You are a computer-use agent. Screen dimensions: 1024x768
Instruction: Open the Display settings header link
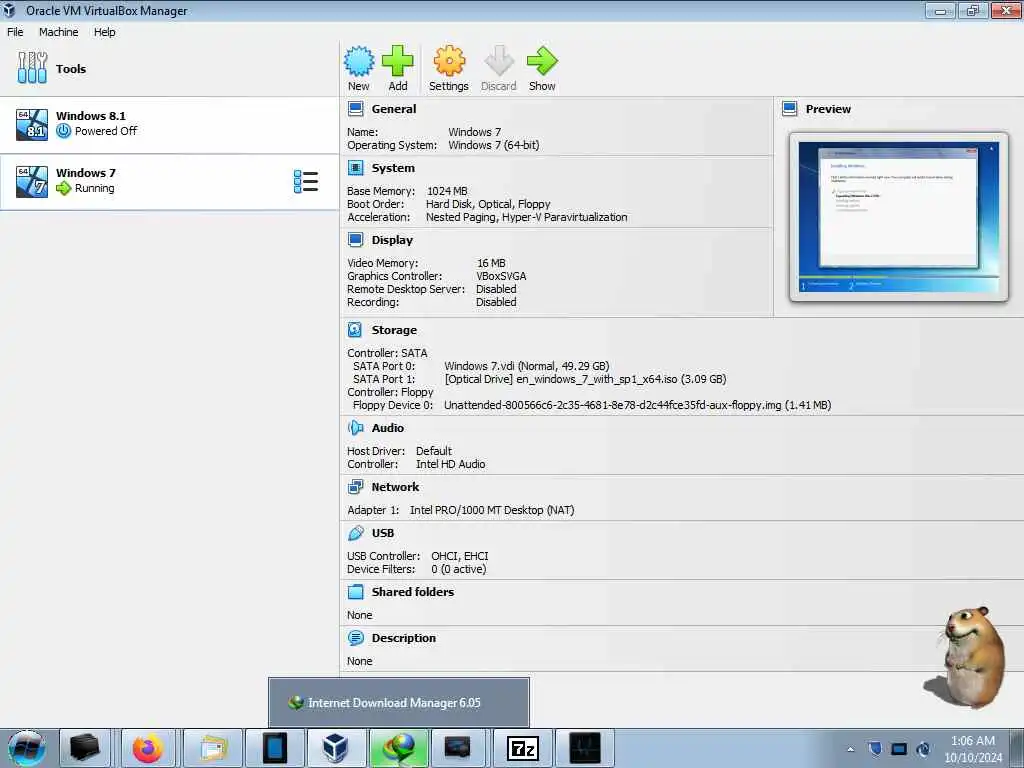pos(392,240)
